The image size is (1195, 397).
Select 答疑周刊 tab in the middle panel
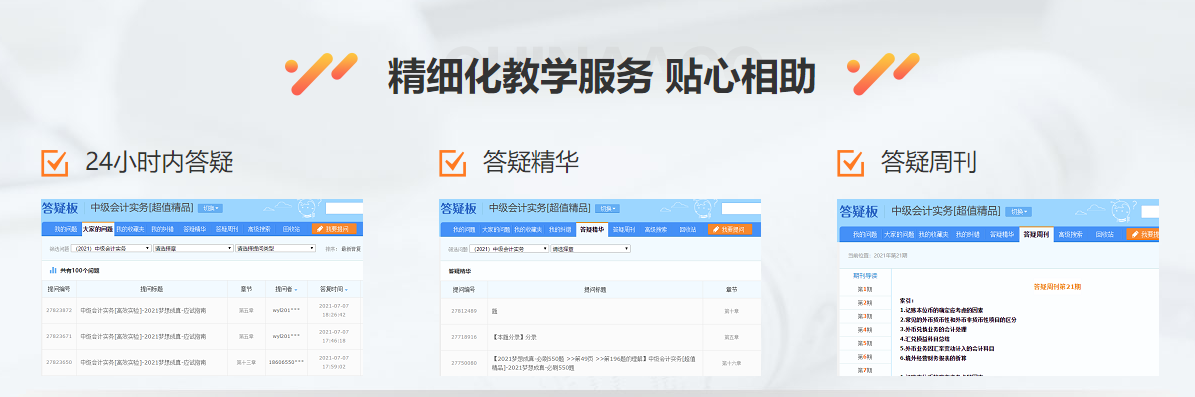click(625, 229)
